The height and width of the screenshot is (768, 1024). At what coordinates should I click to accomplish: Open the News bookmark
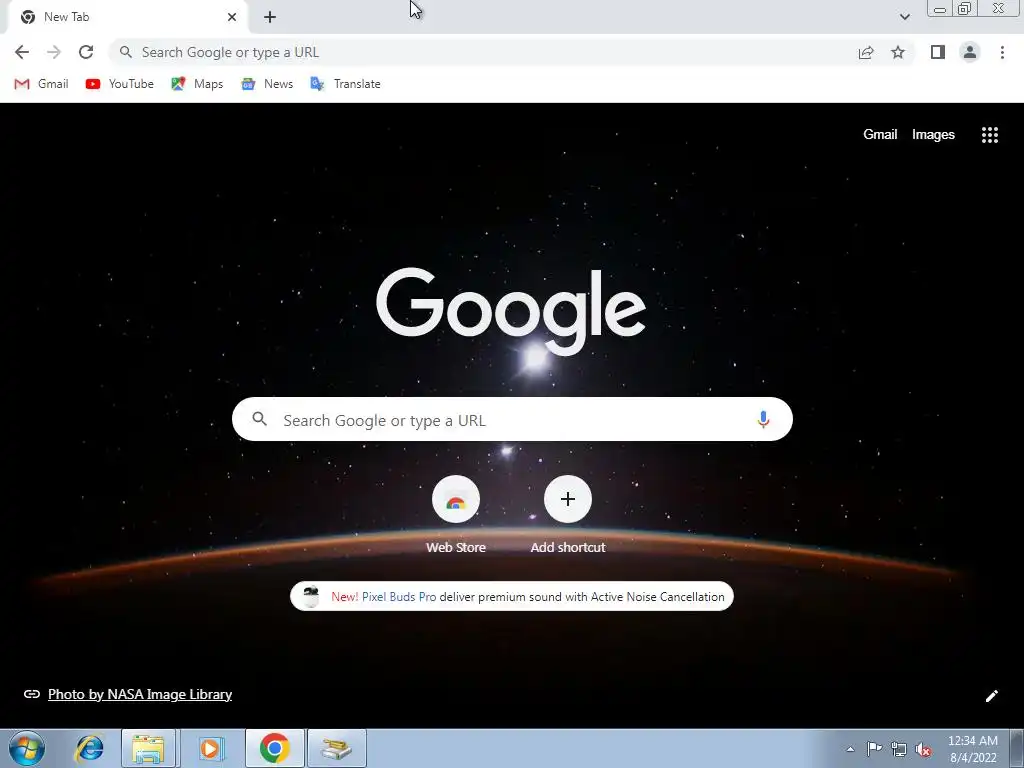[267, 84]
